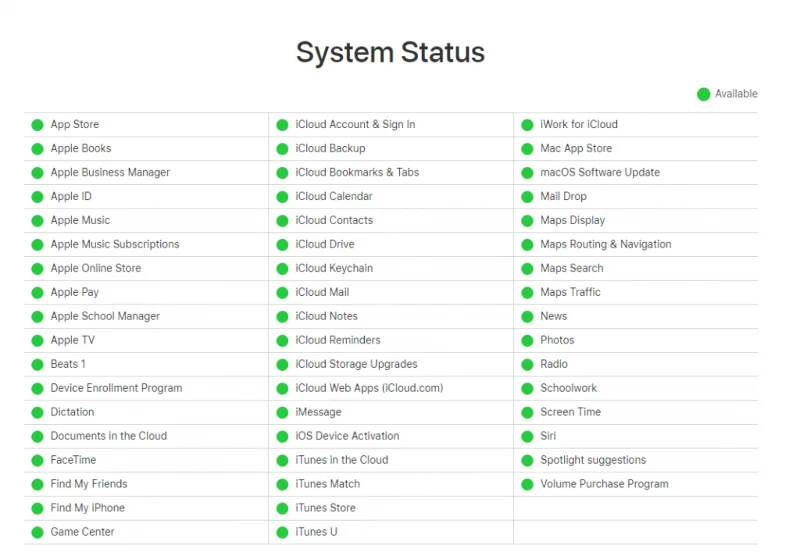Click the green dot beside Apple Pay
Viewport: 800px width, 552px height.
(x=37, y=293)
